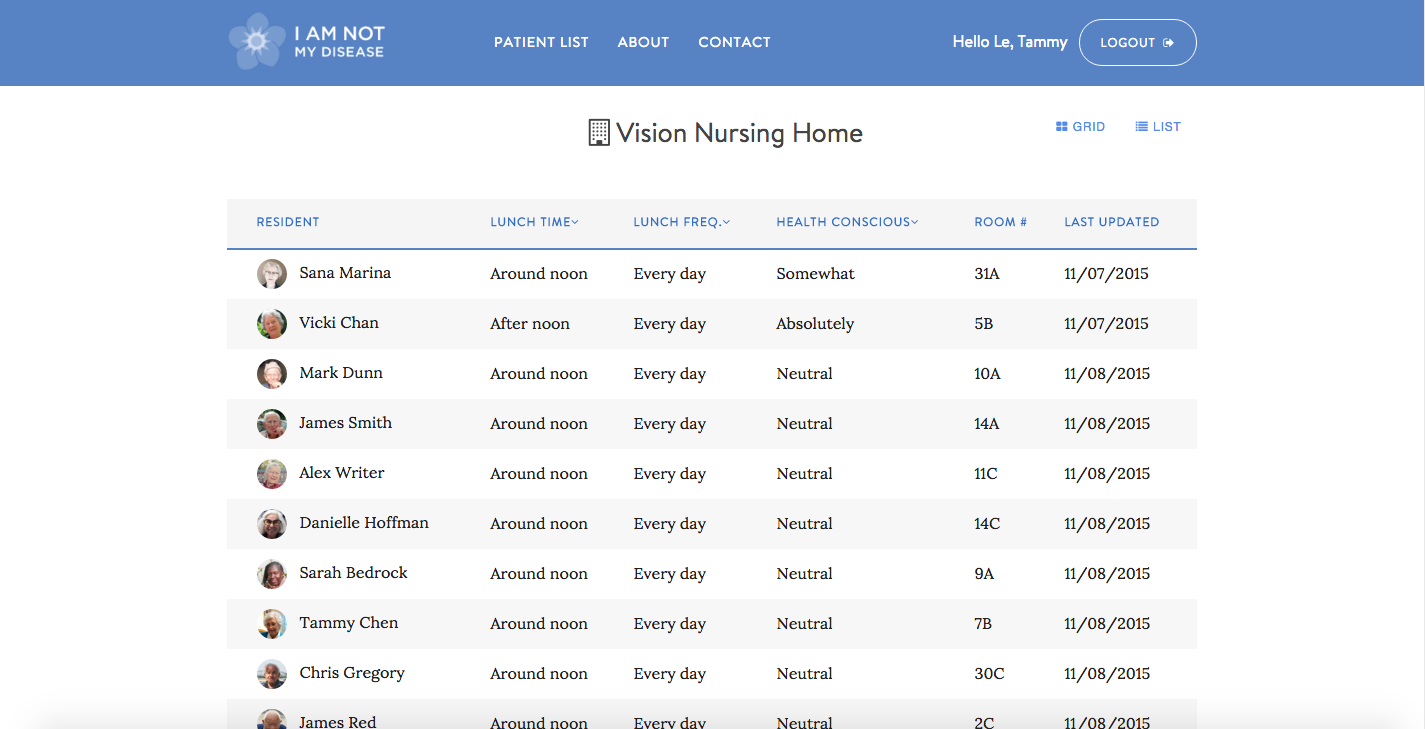1425x729 pixels.
Task: Click James Smith's avatar photo
Action: pos(272,424)
